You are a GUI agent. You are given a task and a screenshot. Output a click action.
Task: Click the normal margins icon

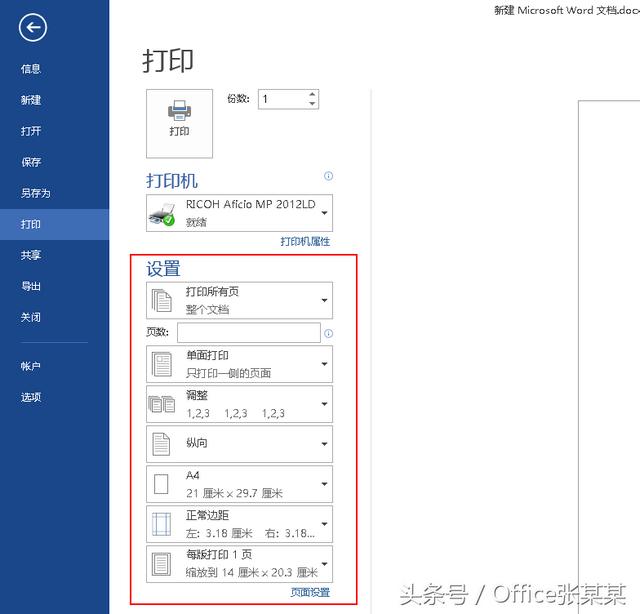point(161,524)
